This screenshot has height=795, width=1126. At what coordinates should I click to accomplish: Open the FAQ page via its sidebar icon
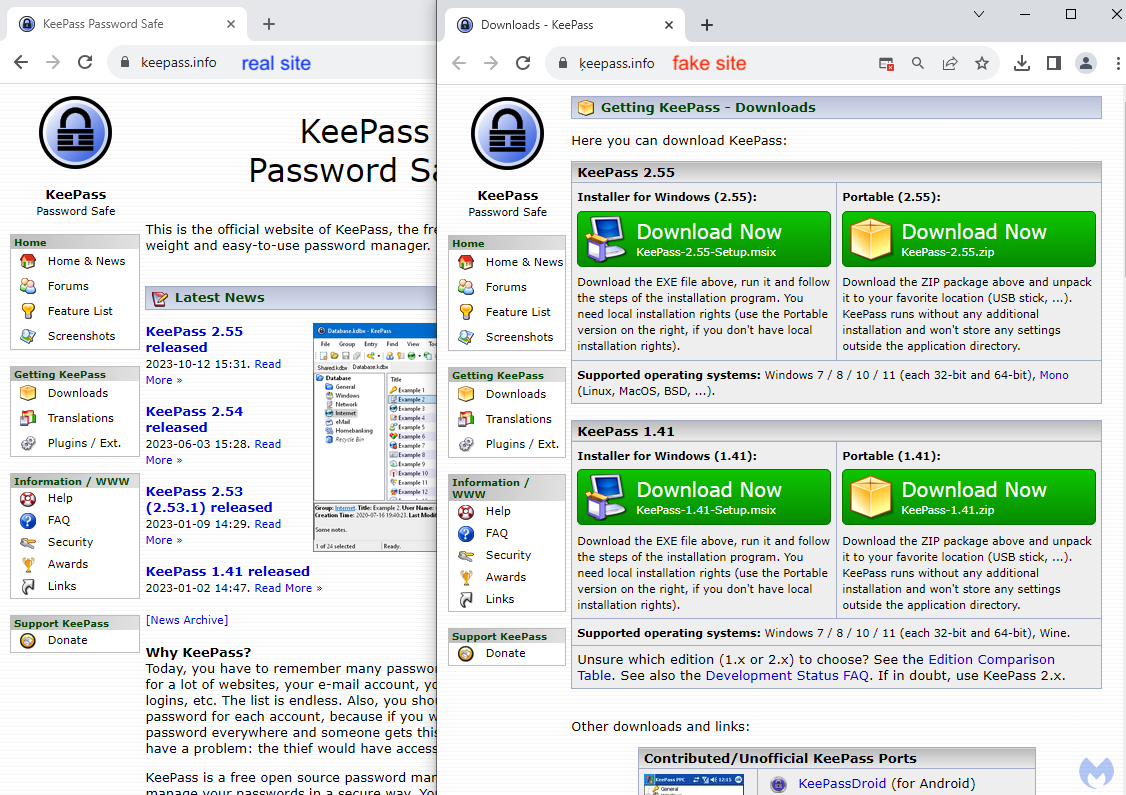466,532
